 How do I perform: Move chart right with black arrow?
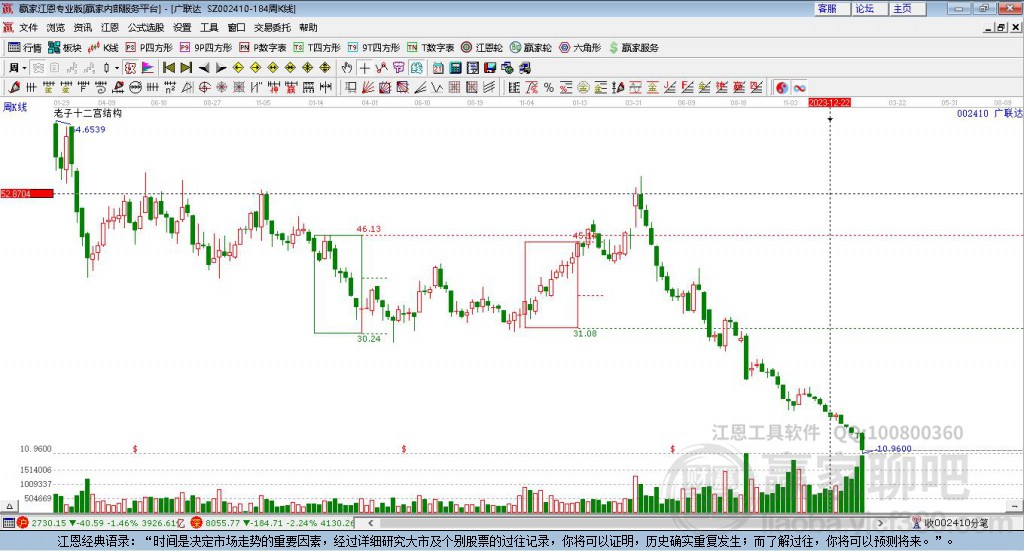(x=221, y=68)
